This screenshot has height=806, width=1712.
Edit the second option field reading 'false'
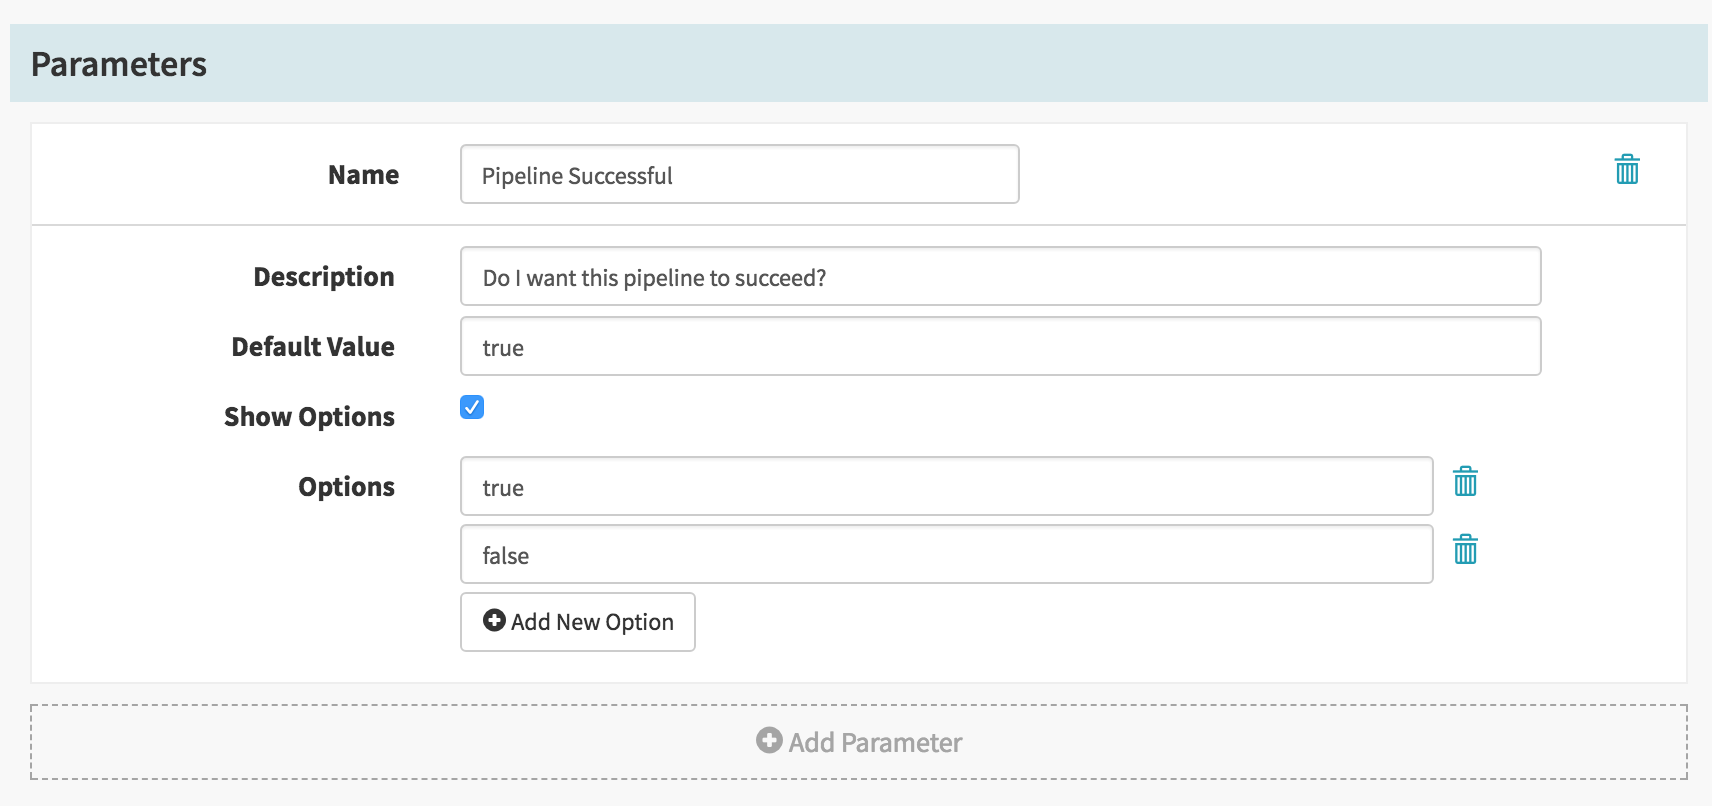(946, 554)
